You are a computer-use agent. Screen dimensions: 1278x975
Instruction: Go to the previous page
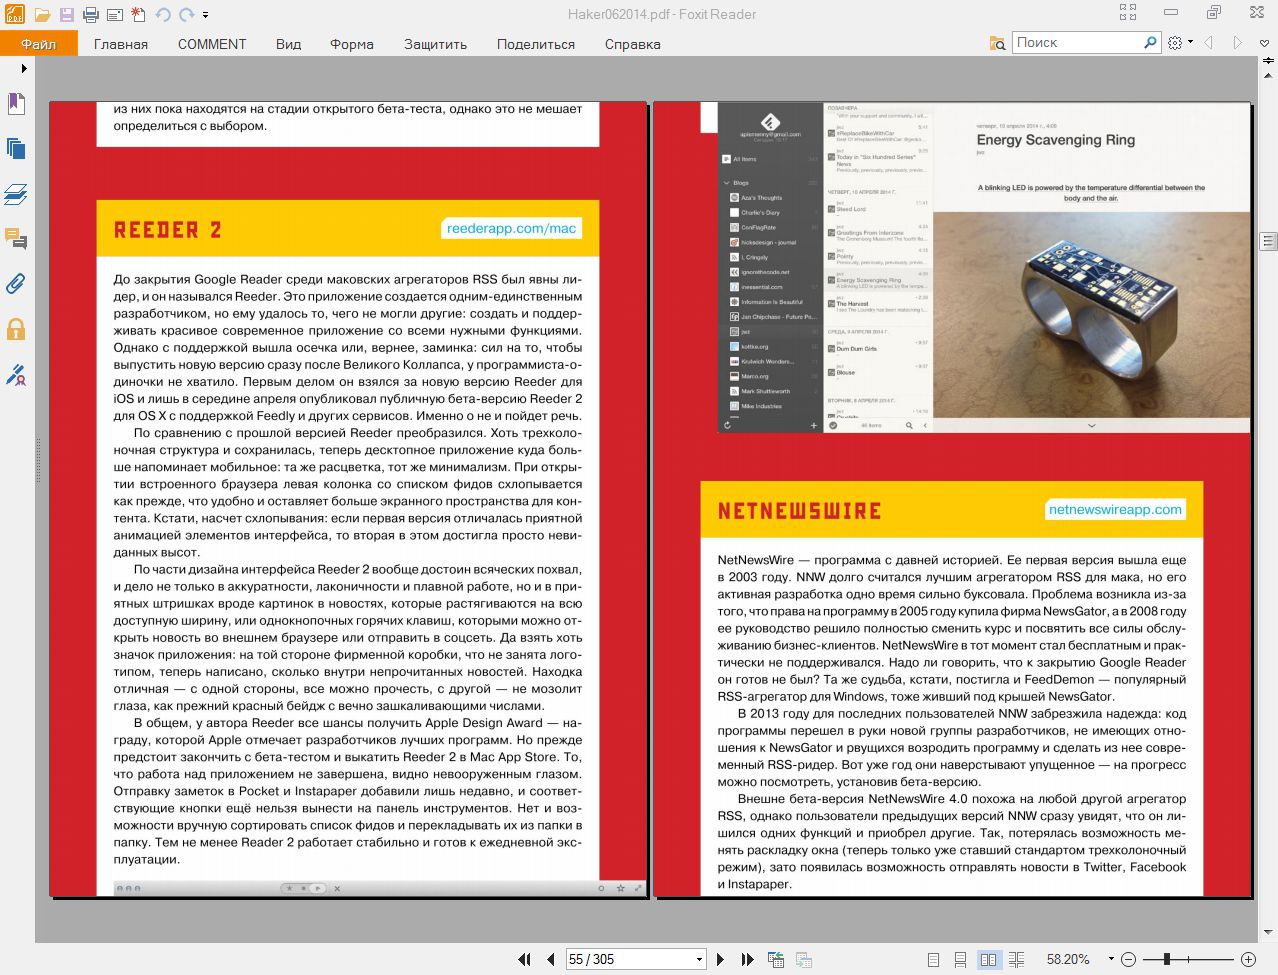click(551, 959)
